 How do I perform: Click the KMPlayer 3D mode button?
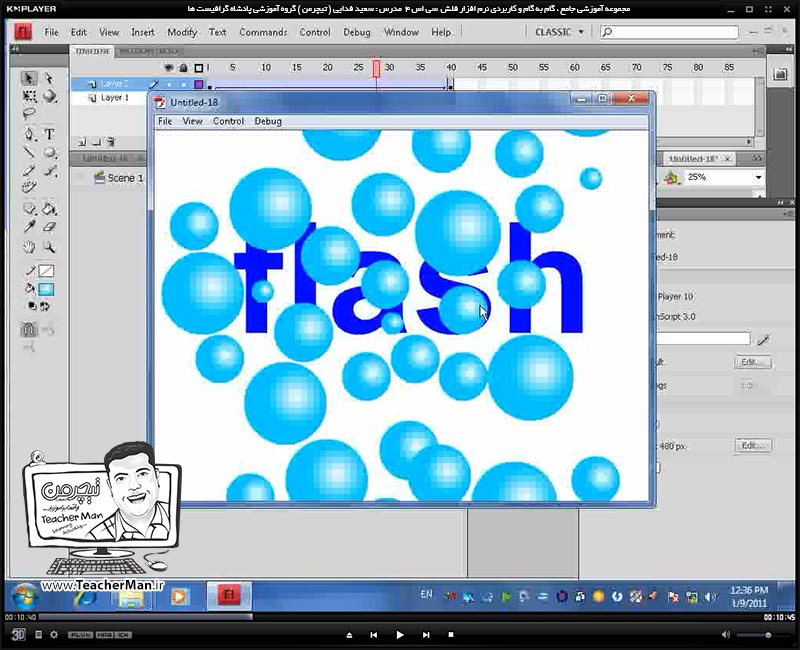pos(18,634)
